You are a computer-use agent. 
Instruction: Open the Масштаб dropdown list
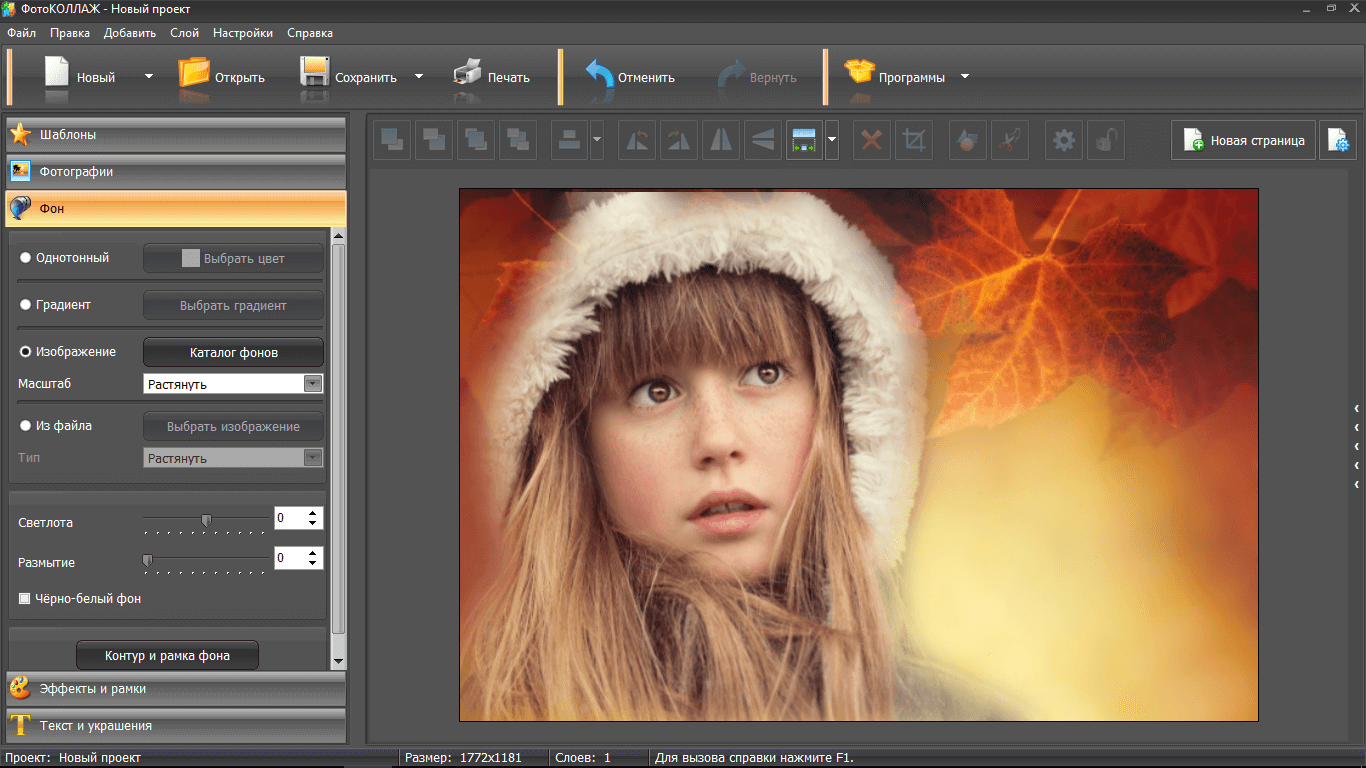313,384
